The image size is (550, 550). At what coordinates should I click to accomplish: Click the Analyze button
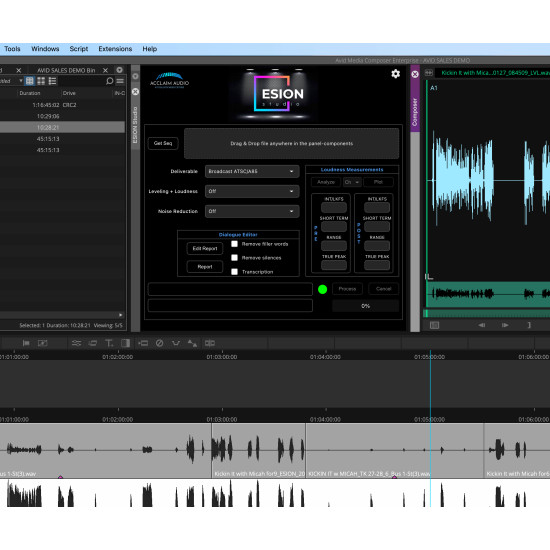(326, 182)
